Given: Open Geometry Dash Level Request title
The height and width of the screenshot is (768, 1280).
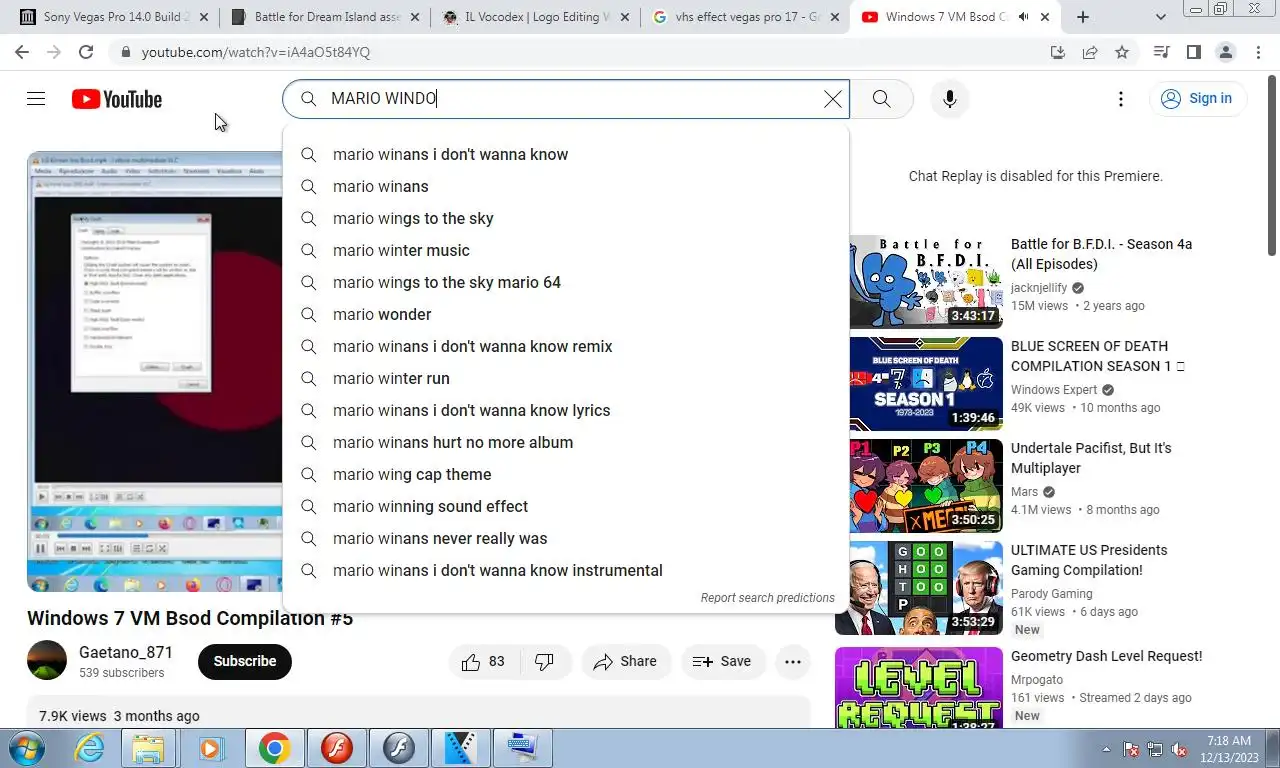Looking at the screenshot, I should click(1106, 656).
